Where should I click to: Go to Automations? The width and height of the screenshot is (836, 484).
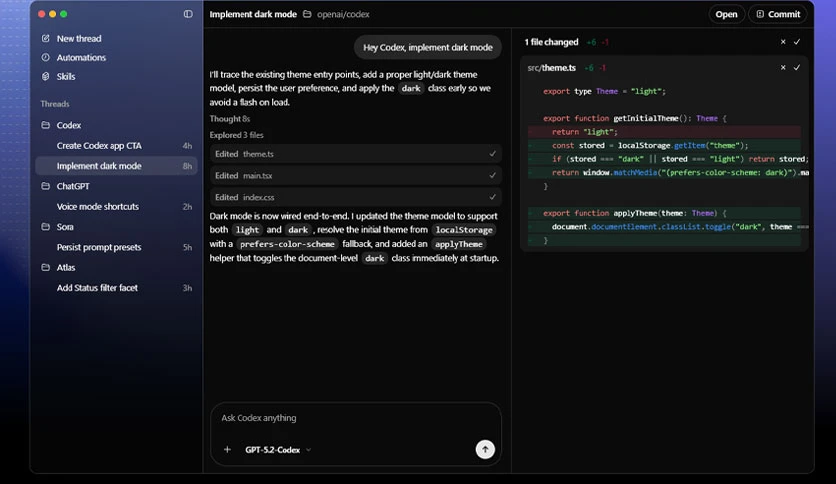click(x=81, y=57)
